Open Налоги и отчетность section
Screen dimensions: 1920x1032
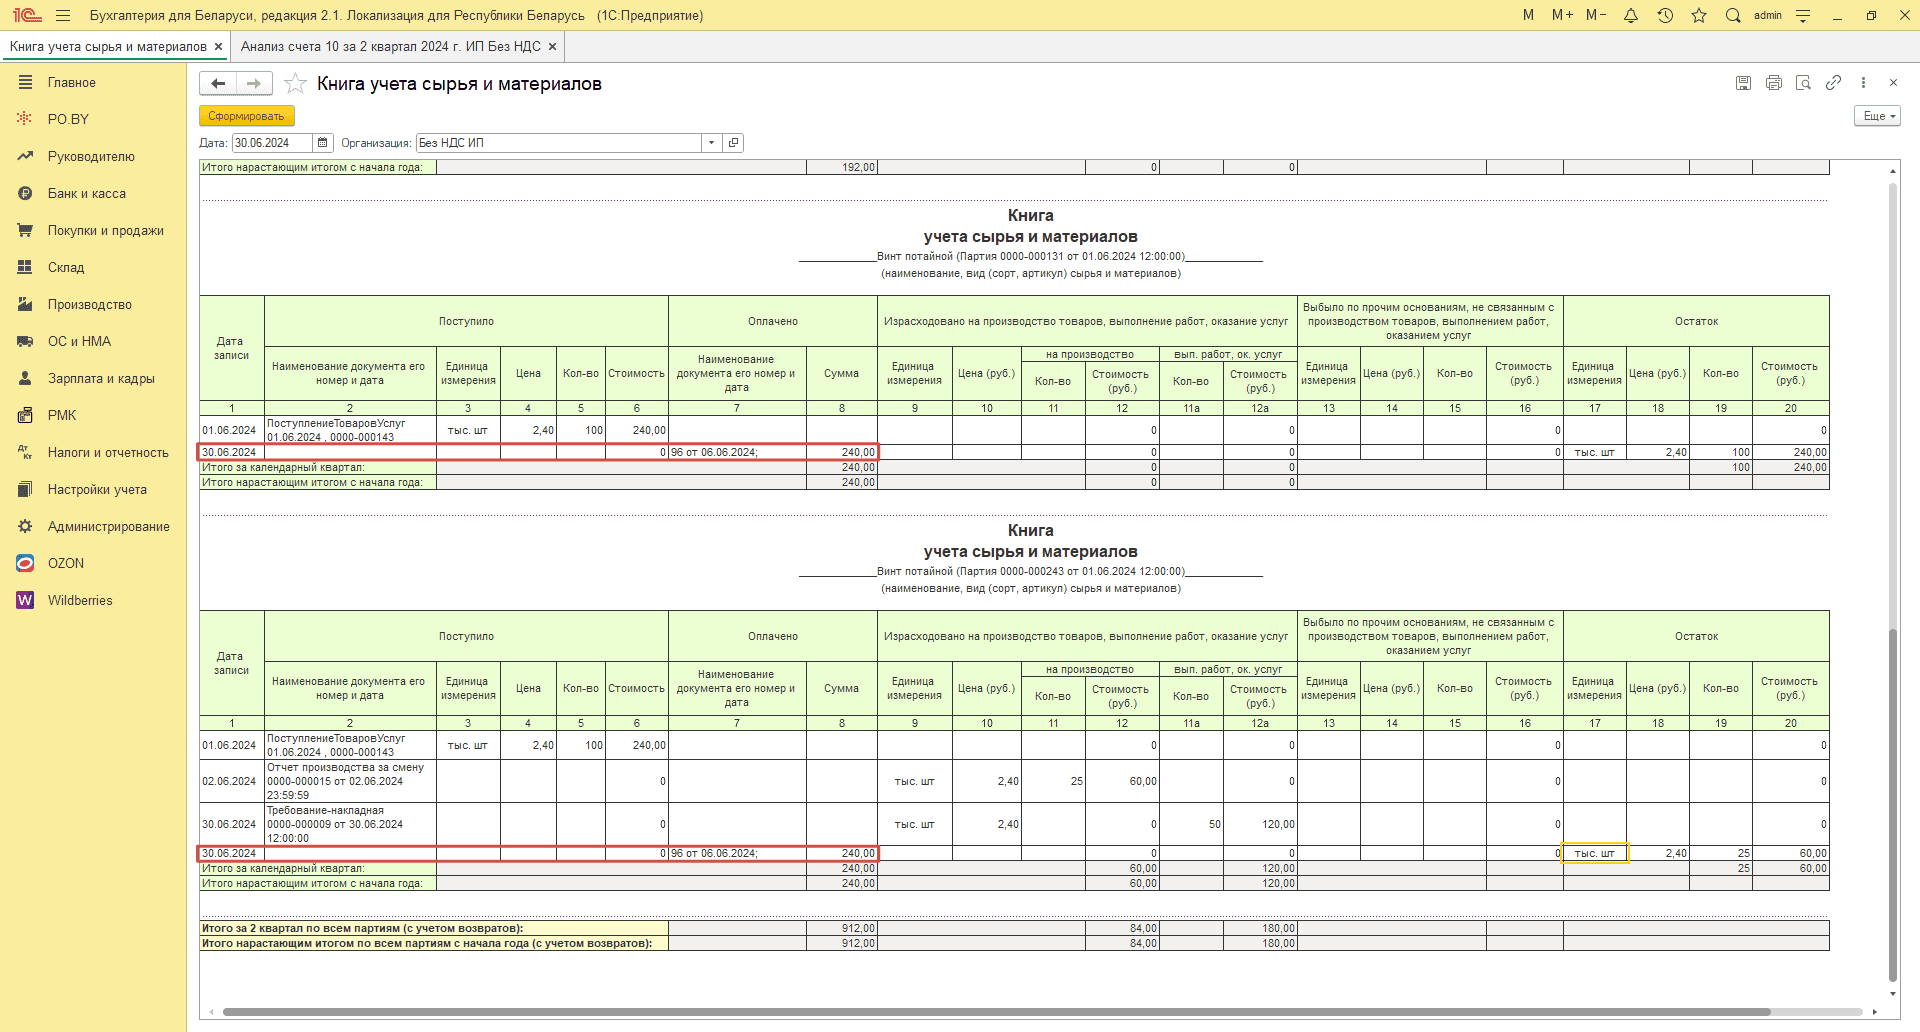pos(108,453)
